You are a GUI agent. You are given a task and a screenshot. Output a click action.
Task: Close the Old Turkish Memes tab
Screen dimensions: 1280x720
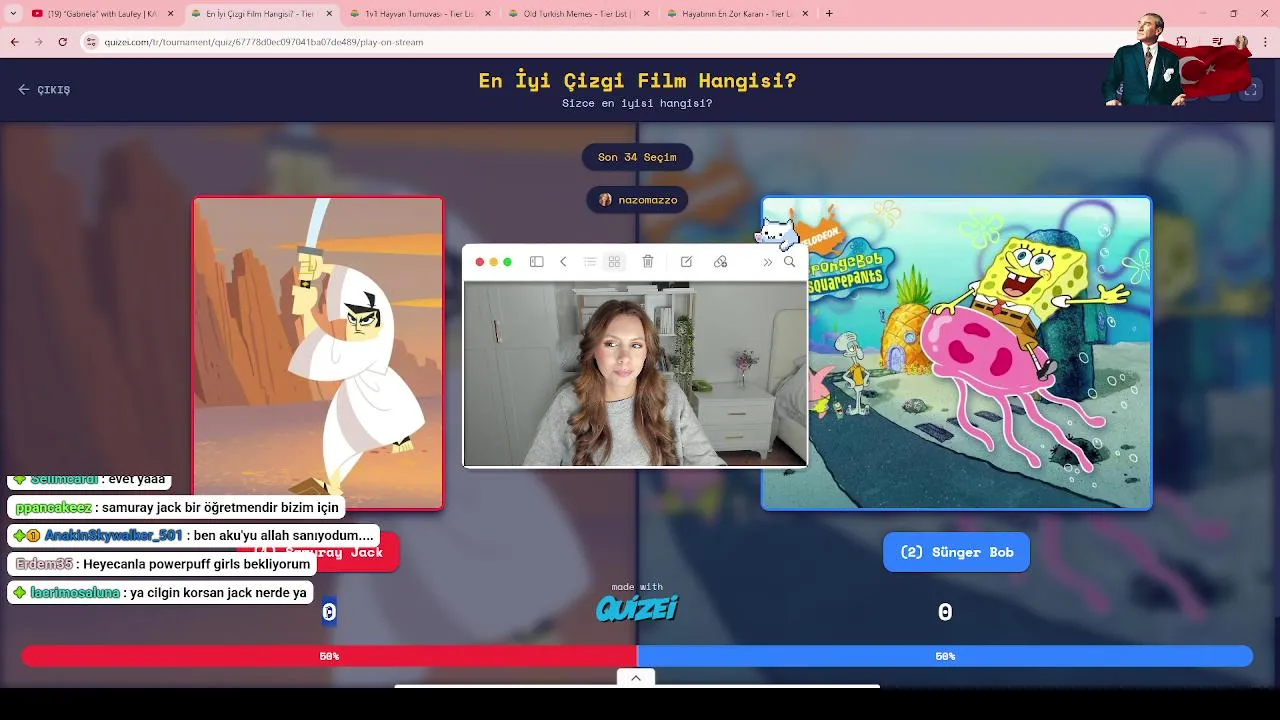(x=646, y=14)
